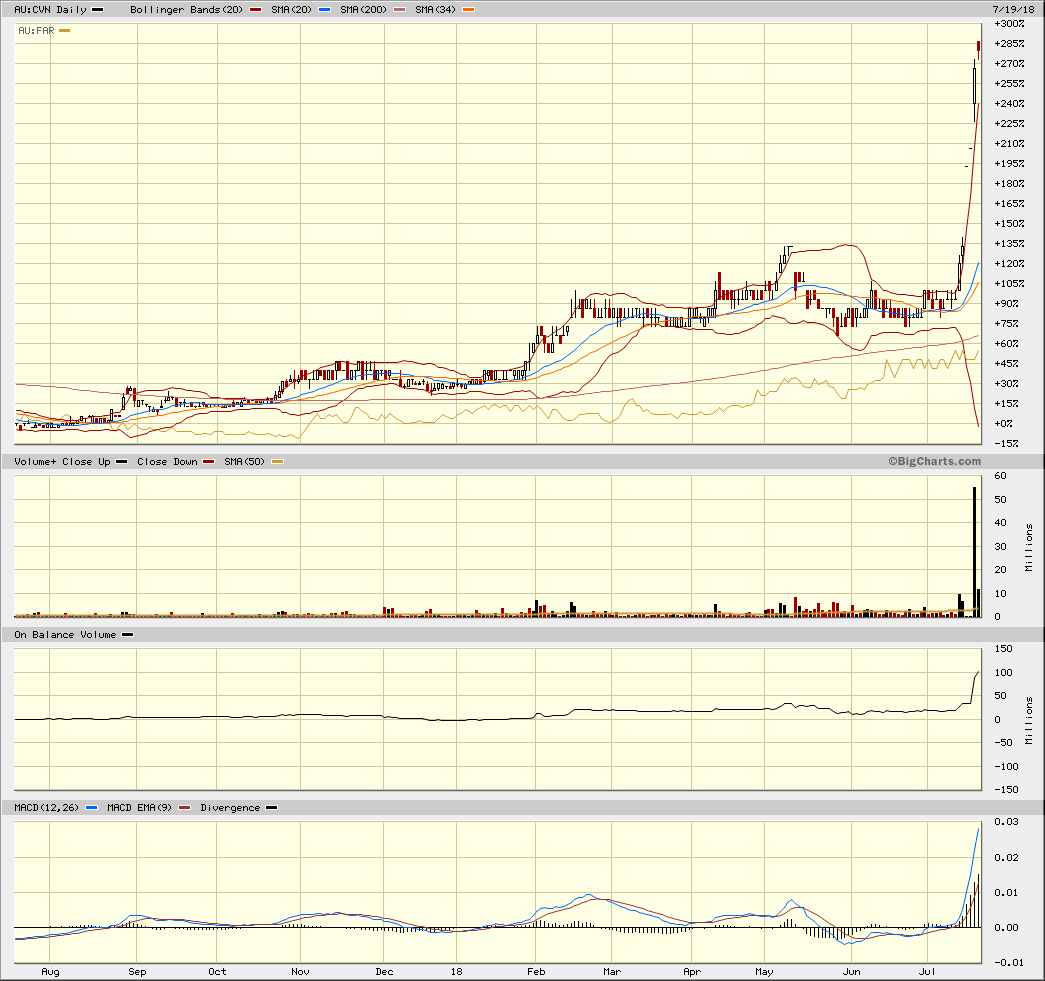Screen dimensions: 1045x981
Task: Click the 'SMA(34)' legend label
Action: [x=435, y=10]
